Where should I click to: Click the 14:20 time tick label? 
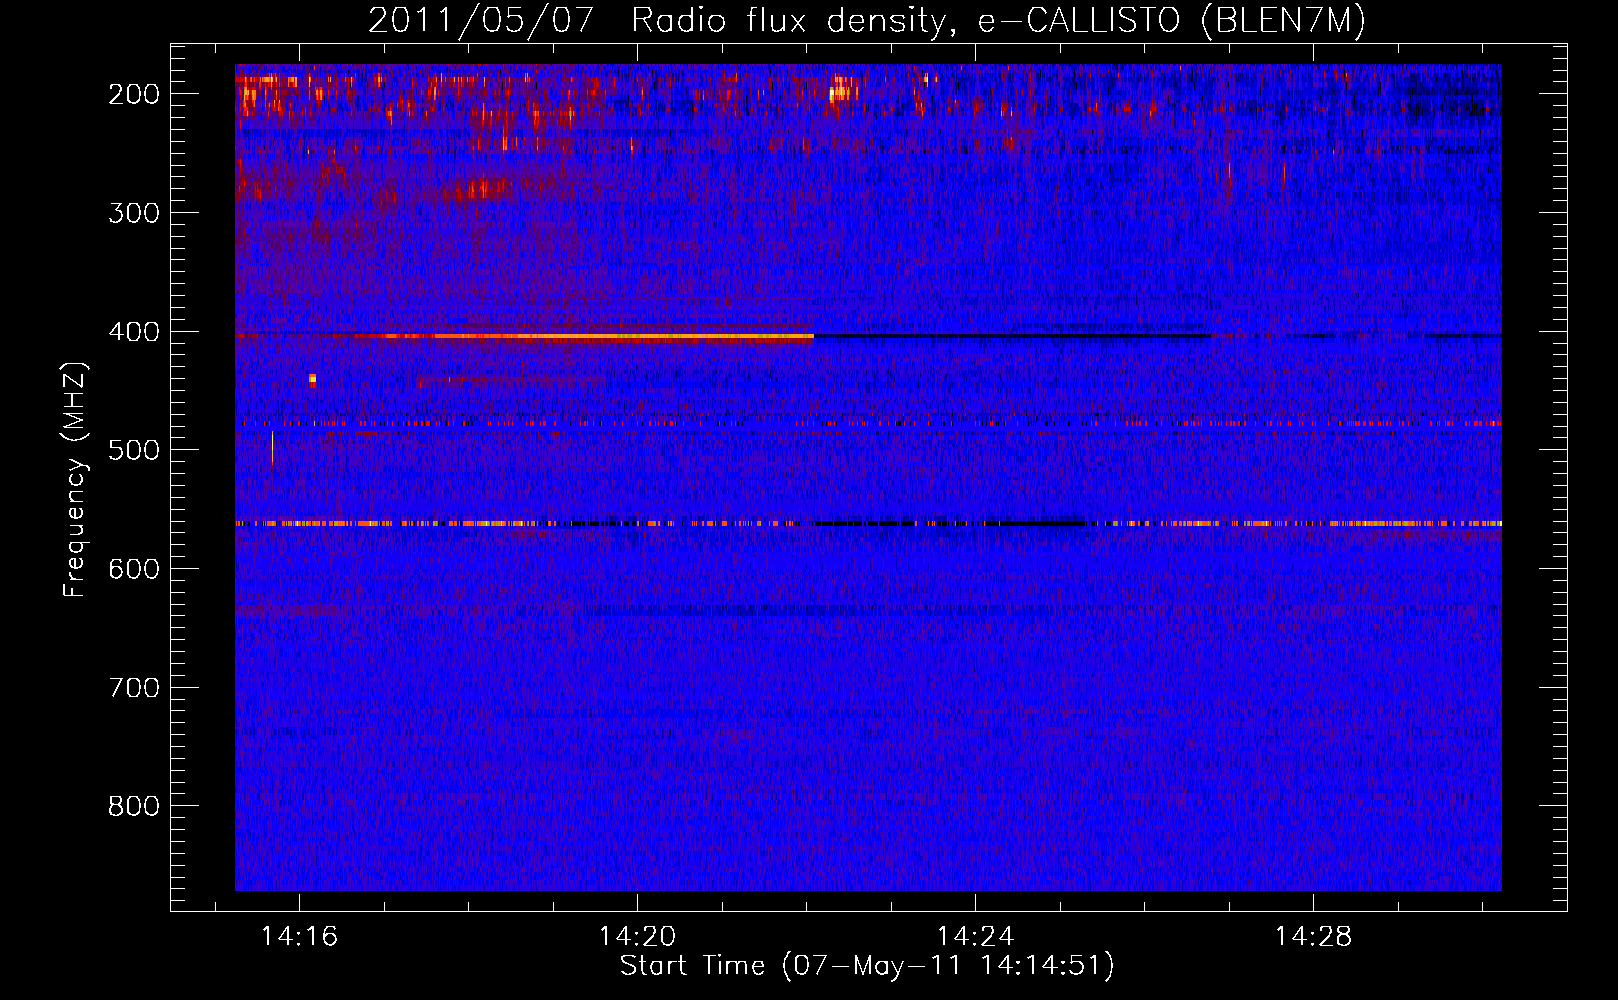pyautogui.click(x=637, y=936)
